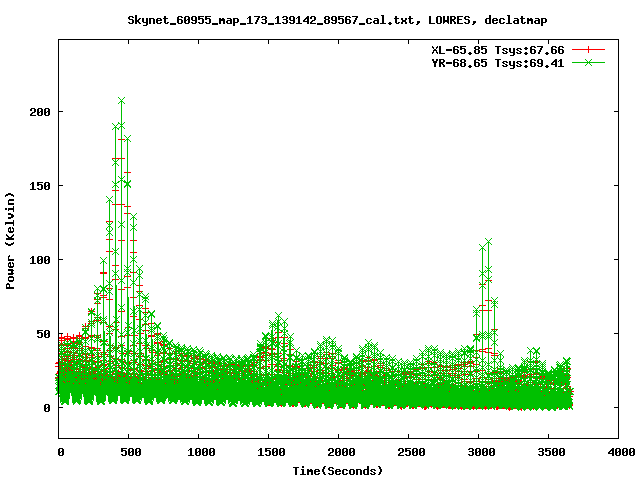Viewport: 640px width, 480px height.
Task: Click the Time(Seconds) x-axis label
Action: coord(337,470)
